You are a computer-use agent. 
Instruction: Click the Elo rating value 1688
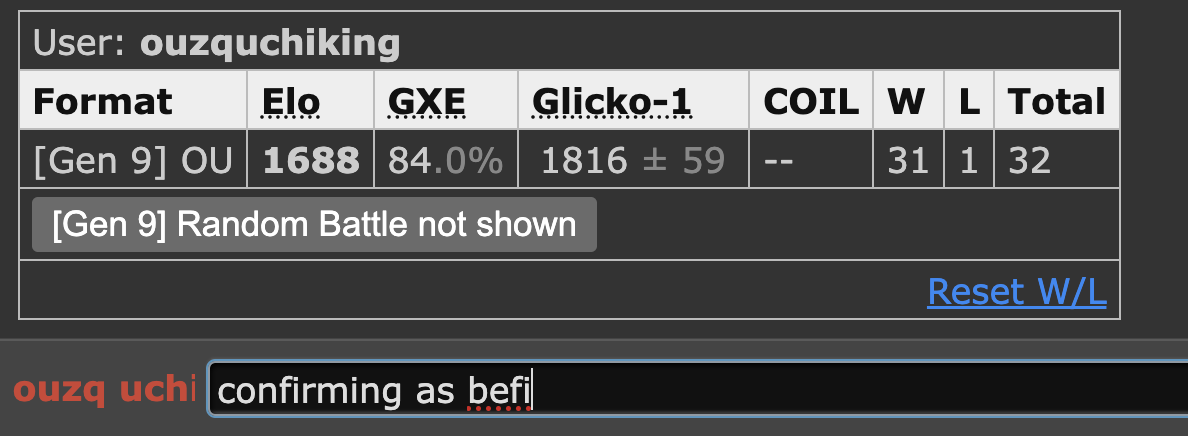(311, 160)
